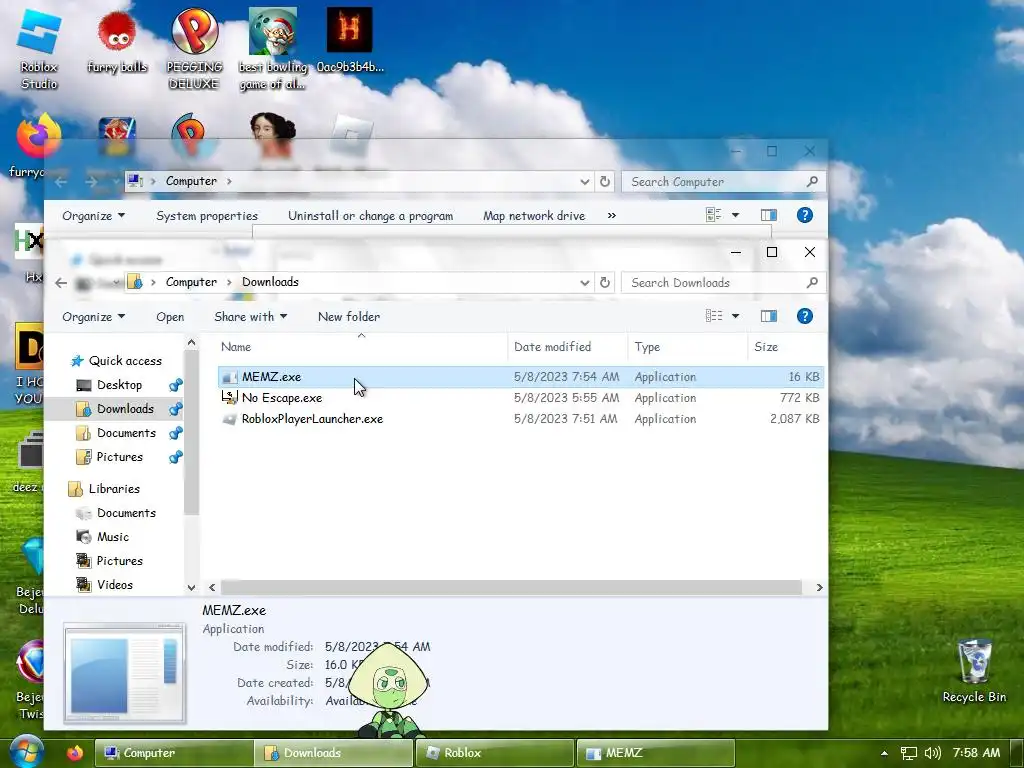Open Desktop in navigation pane

(120, 385)
